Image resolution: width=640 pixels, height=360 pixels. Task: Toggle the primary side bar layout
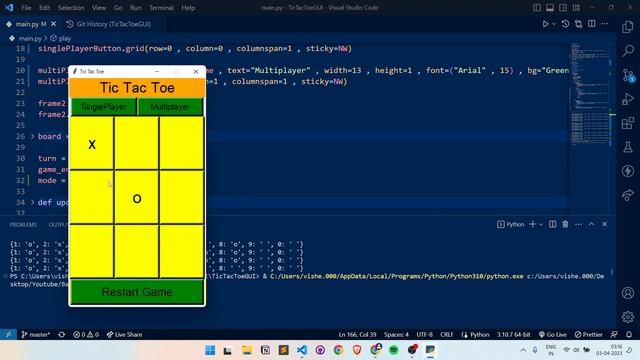pyautogui.click(x=537, y=8)
